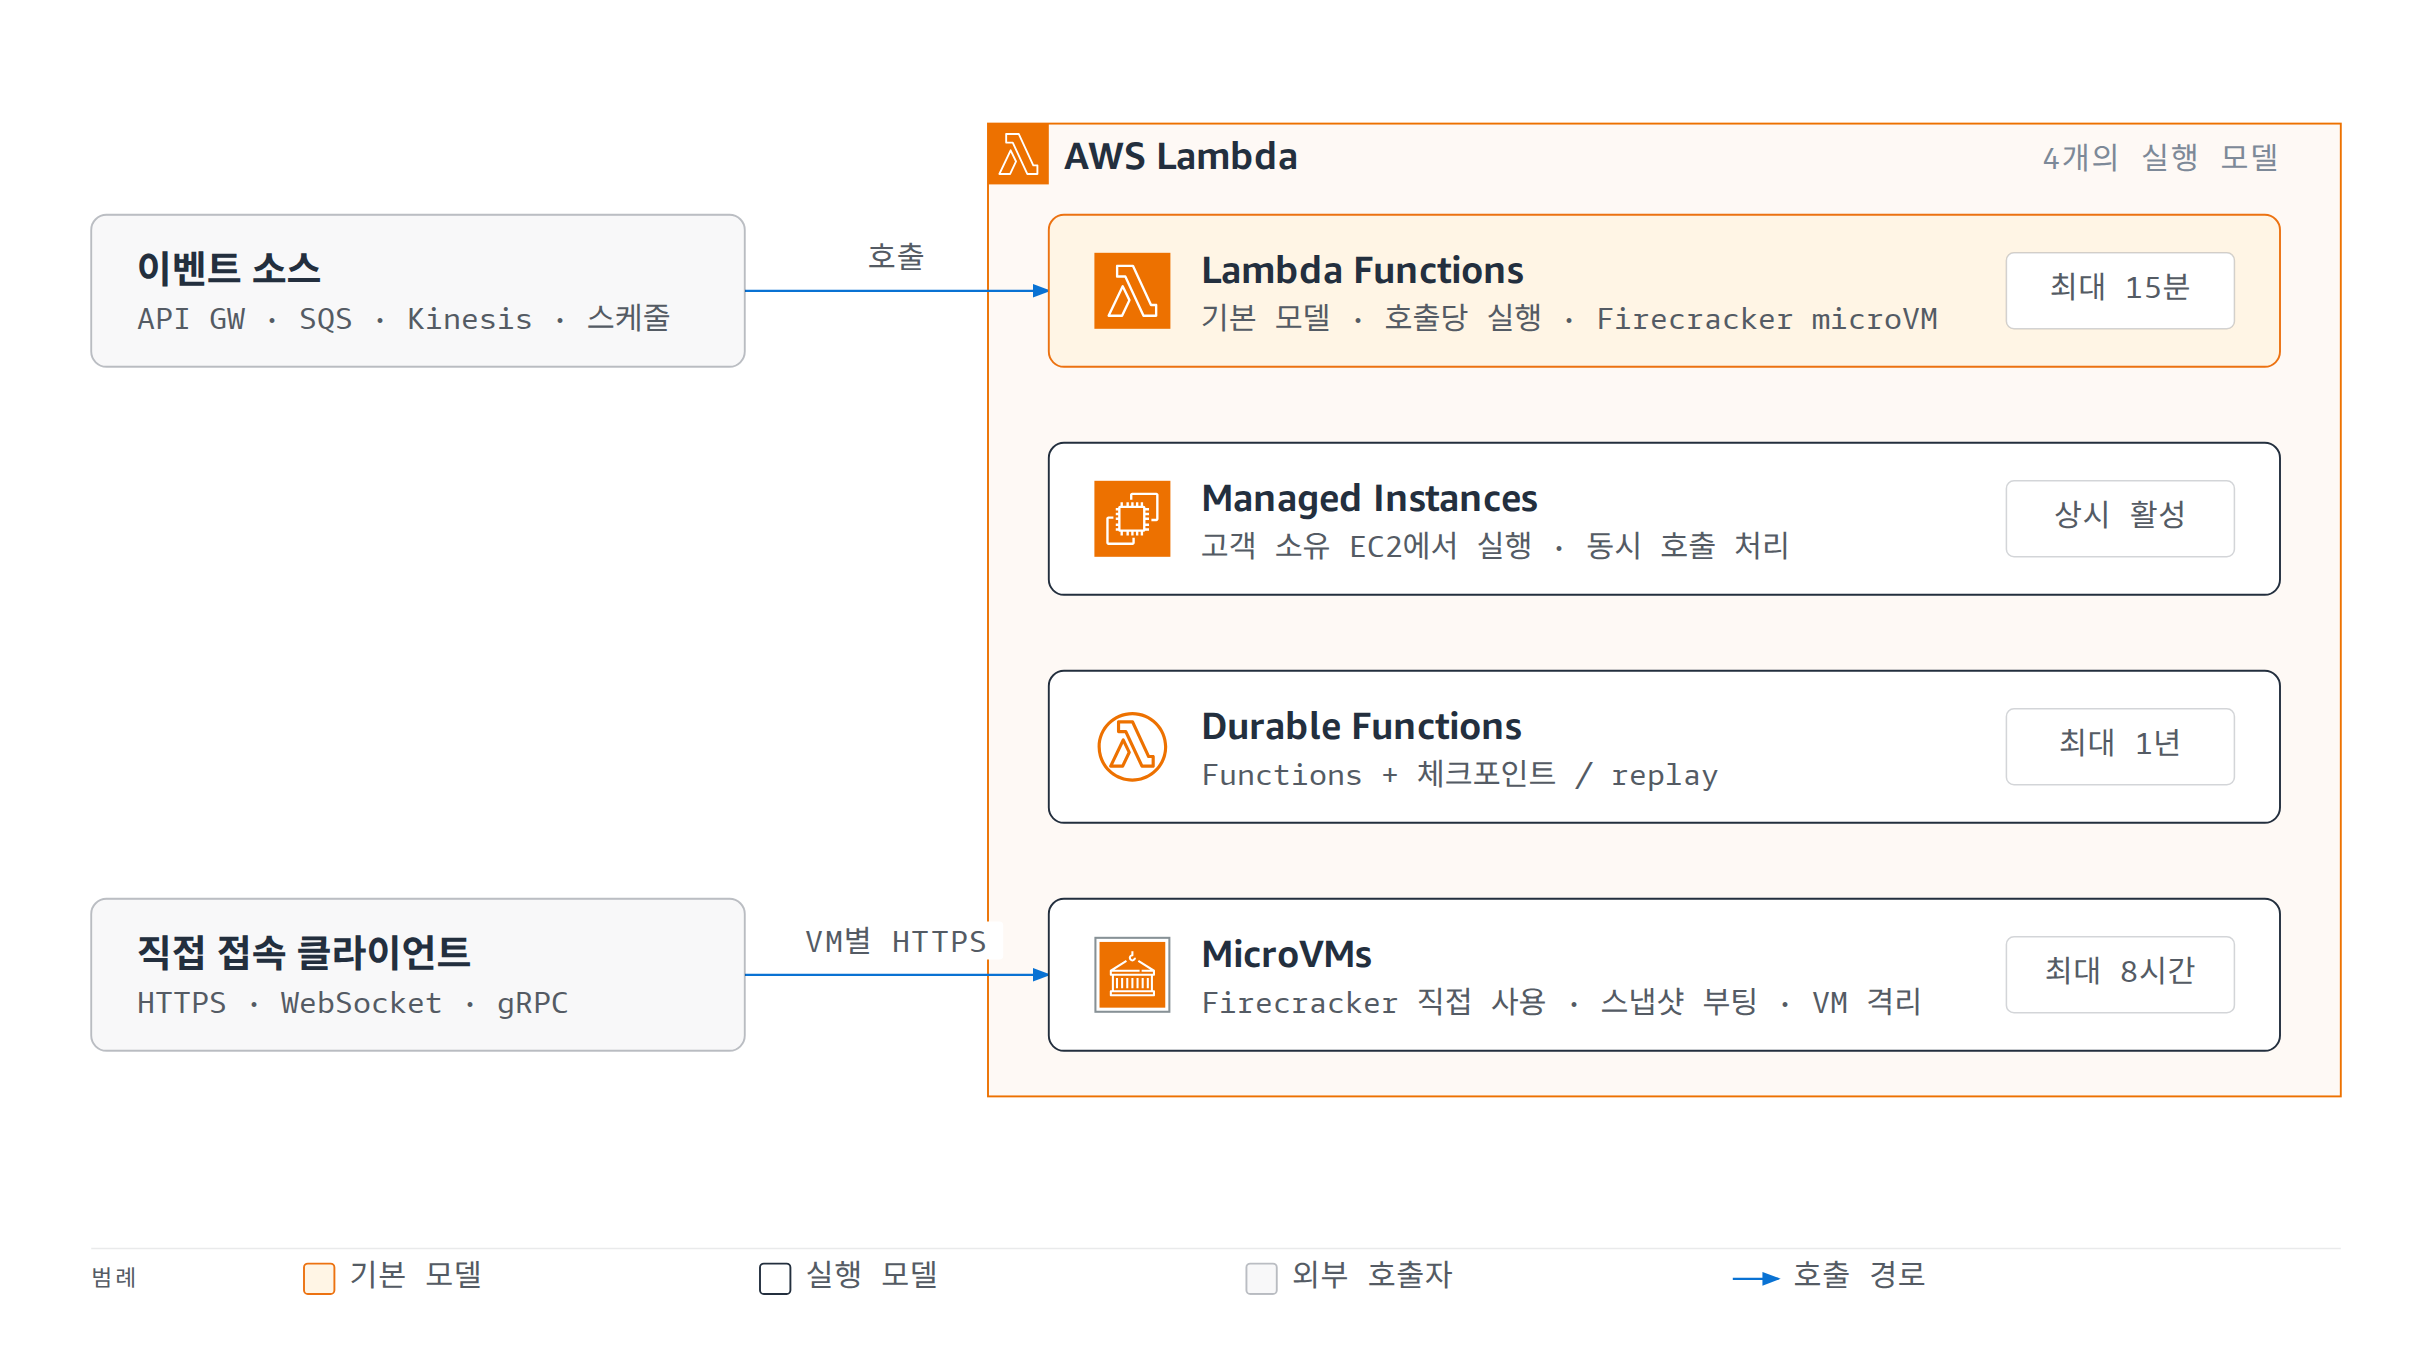Click the 기본 모델 legend text
Screen dimensions: 2432x1370
coord(415,1275)
